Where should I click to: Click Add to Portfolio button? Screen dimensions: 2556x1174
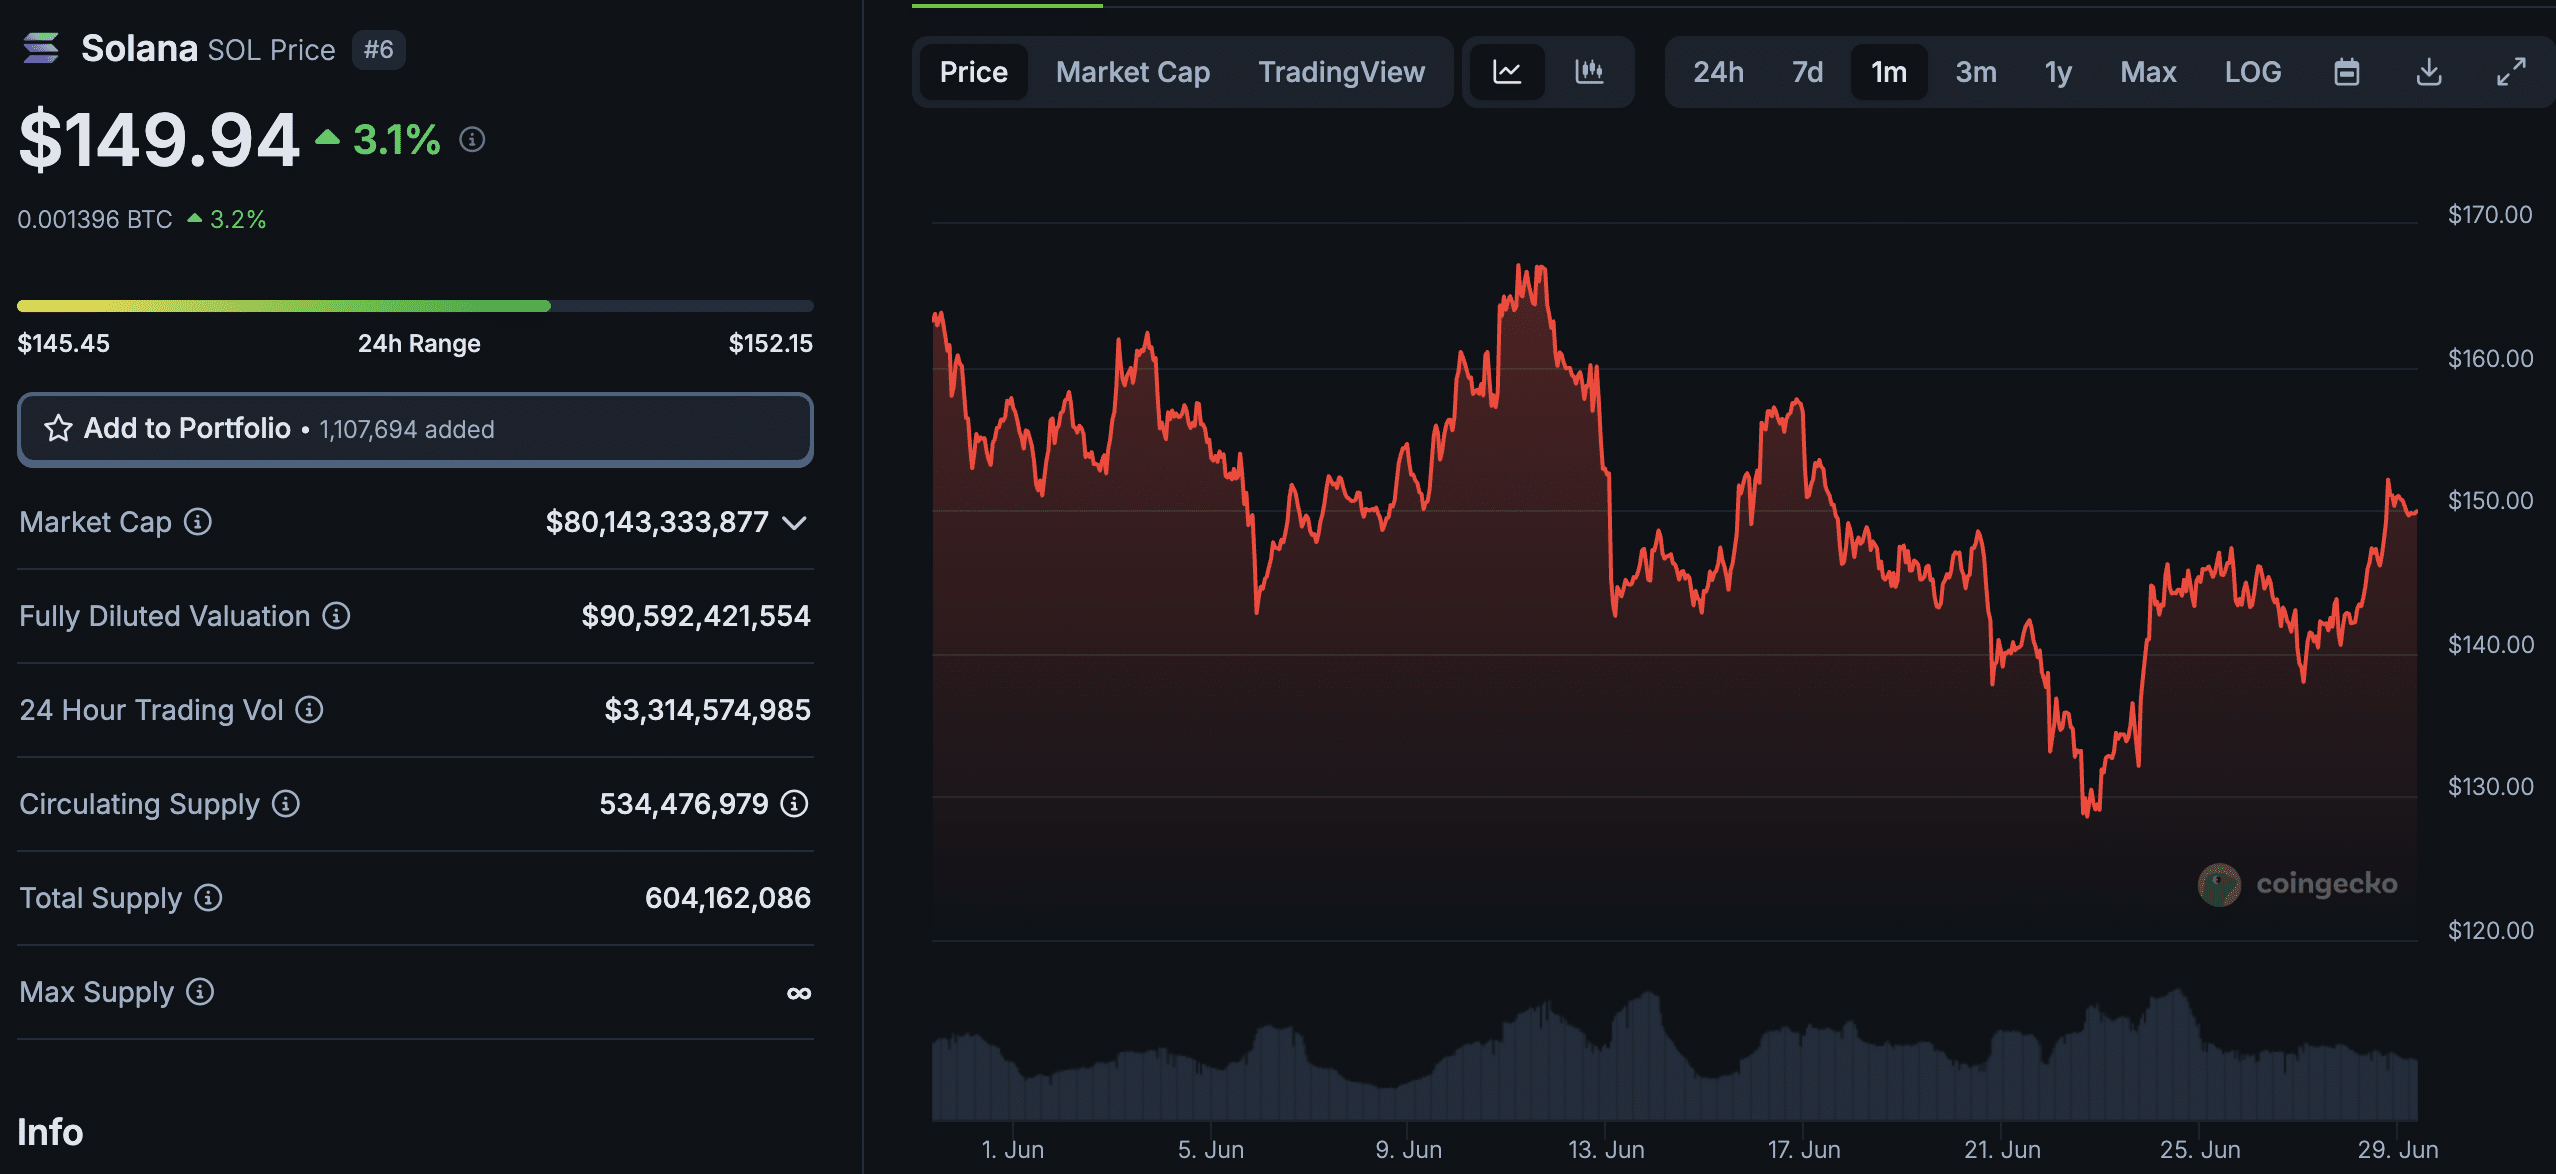[415, 429]
